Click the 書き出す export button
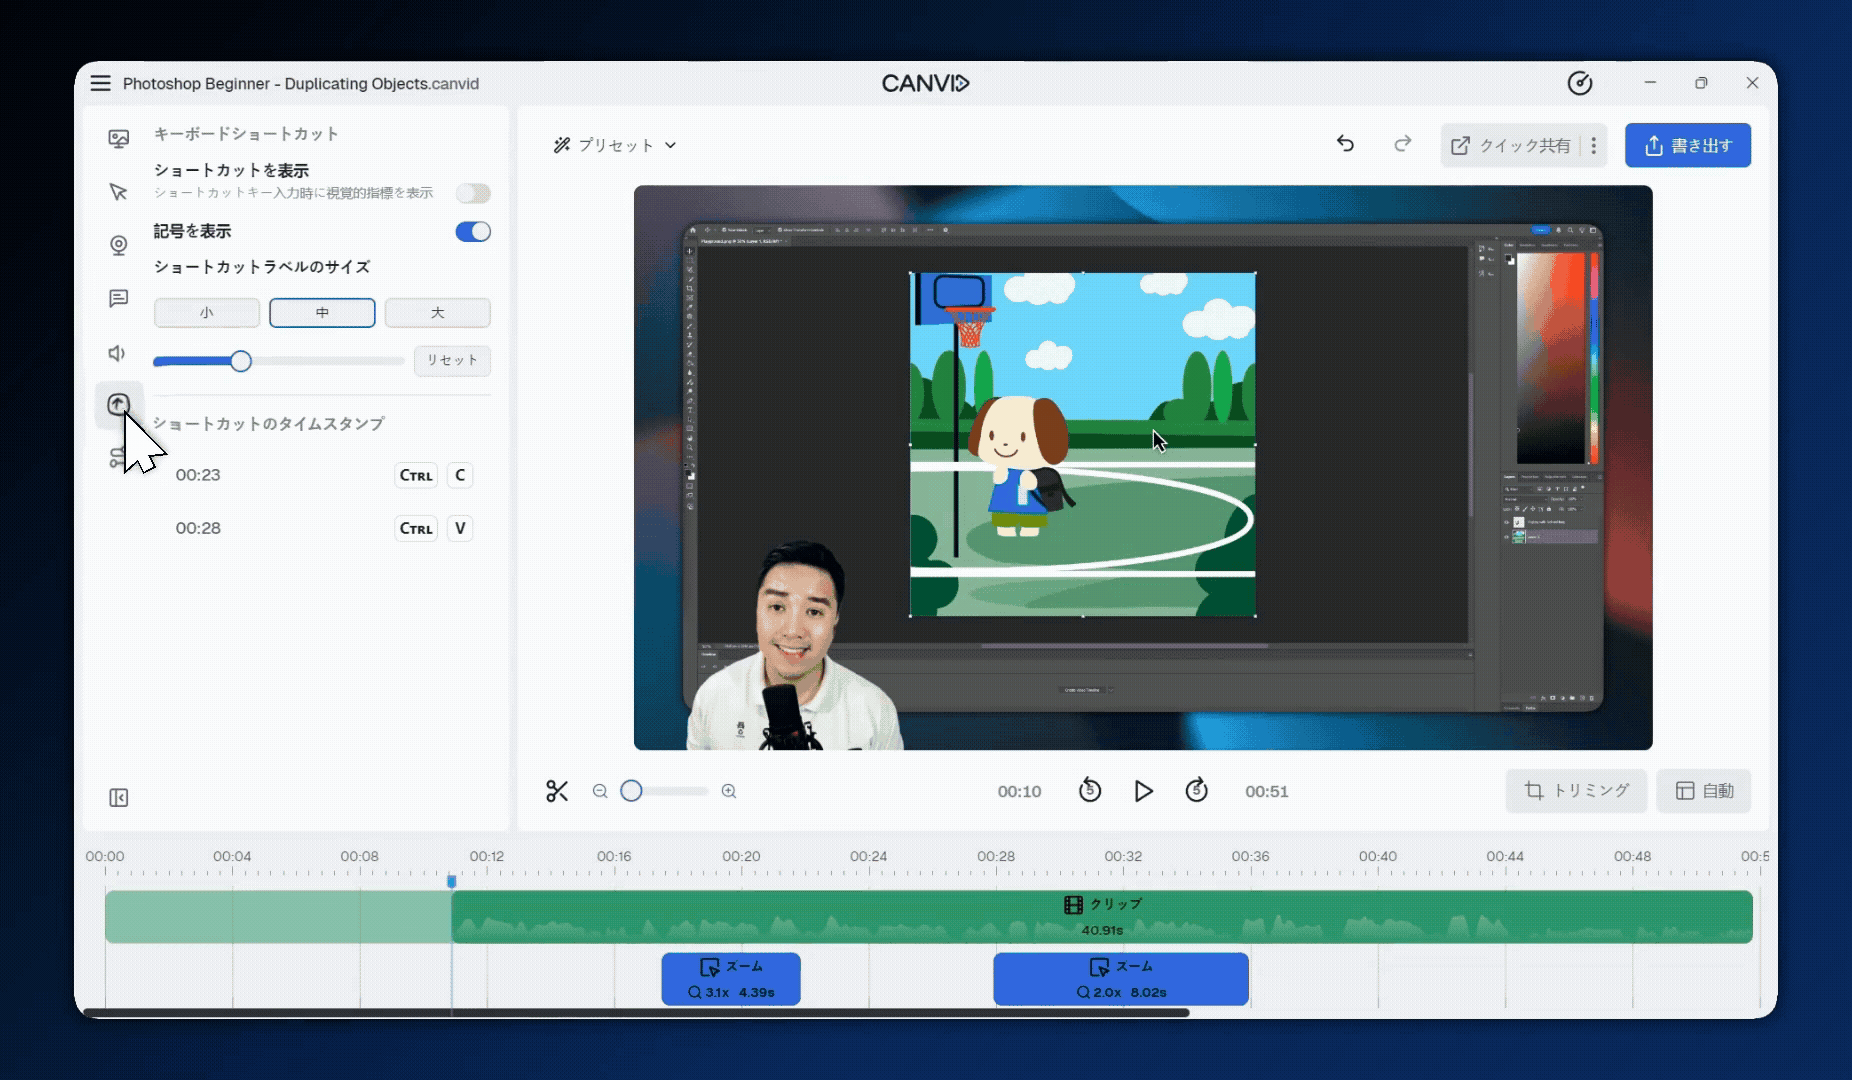1852x1080 pixels. pyautogui.click(x=1687, y=146)
